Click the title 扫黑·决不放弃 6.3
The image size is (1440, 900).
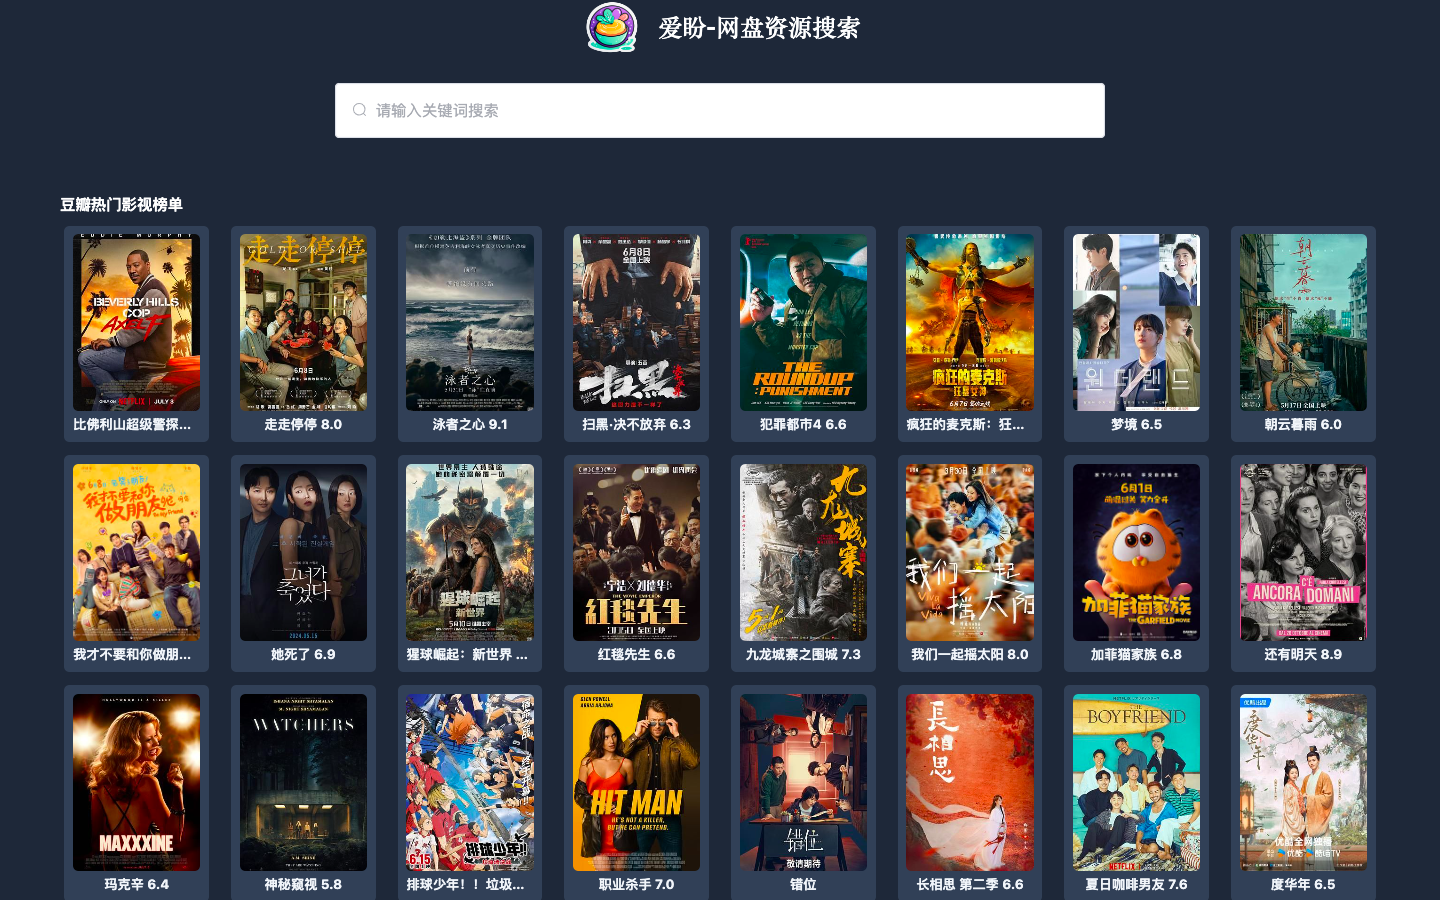tap(636, 424)
